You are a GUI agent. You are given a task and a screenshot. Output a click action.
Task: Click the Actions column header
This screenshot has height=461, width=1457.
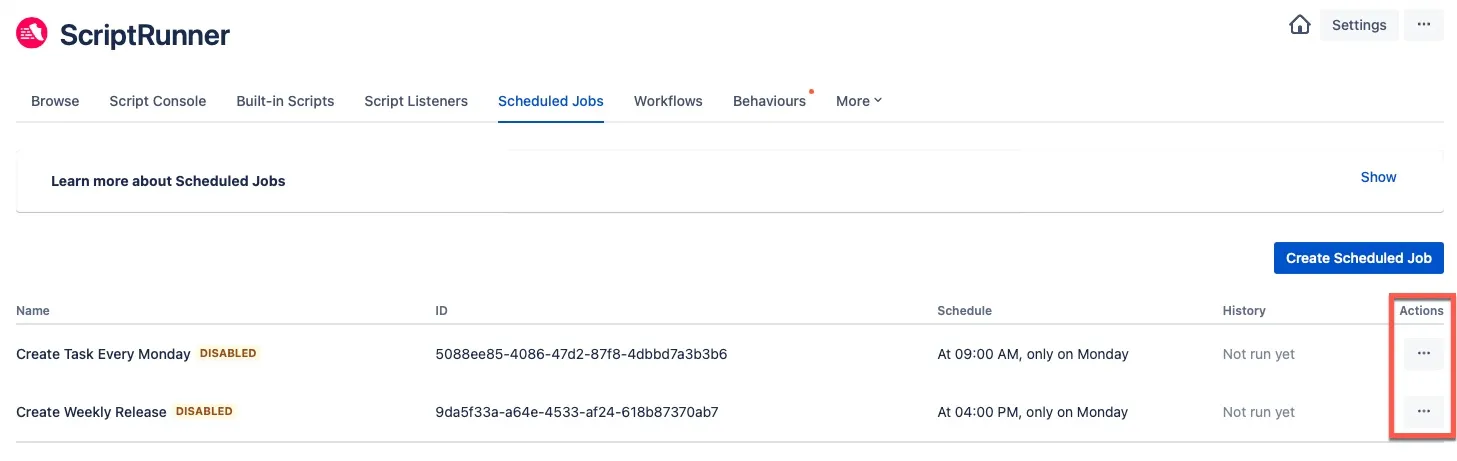(1421, 311)
